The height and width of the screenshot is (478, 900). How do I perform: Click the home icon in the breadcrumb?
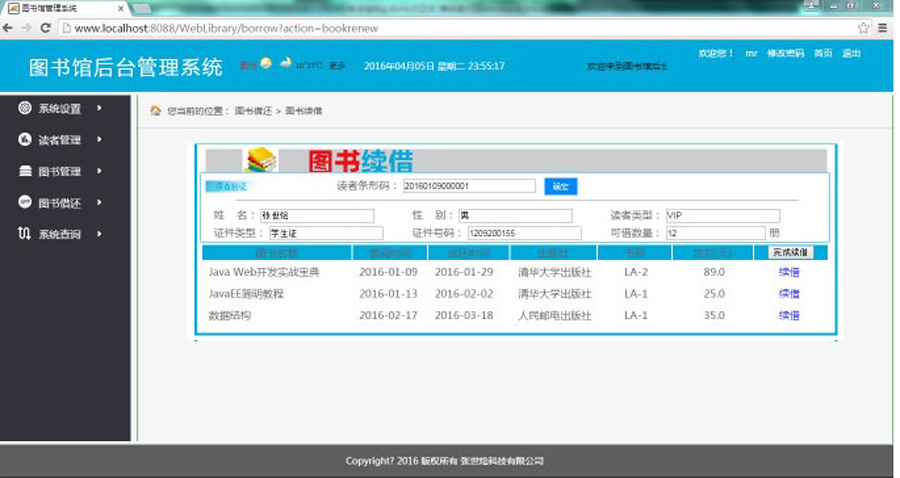tap(155, 110)
